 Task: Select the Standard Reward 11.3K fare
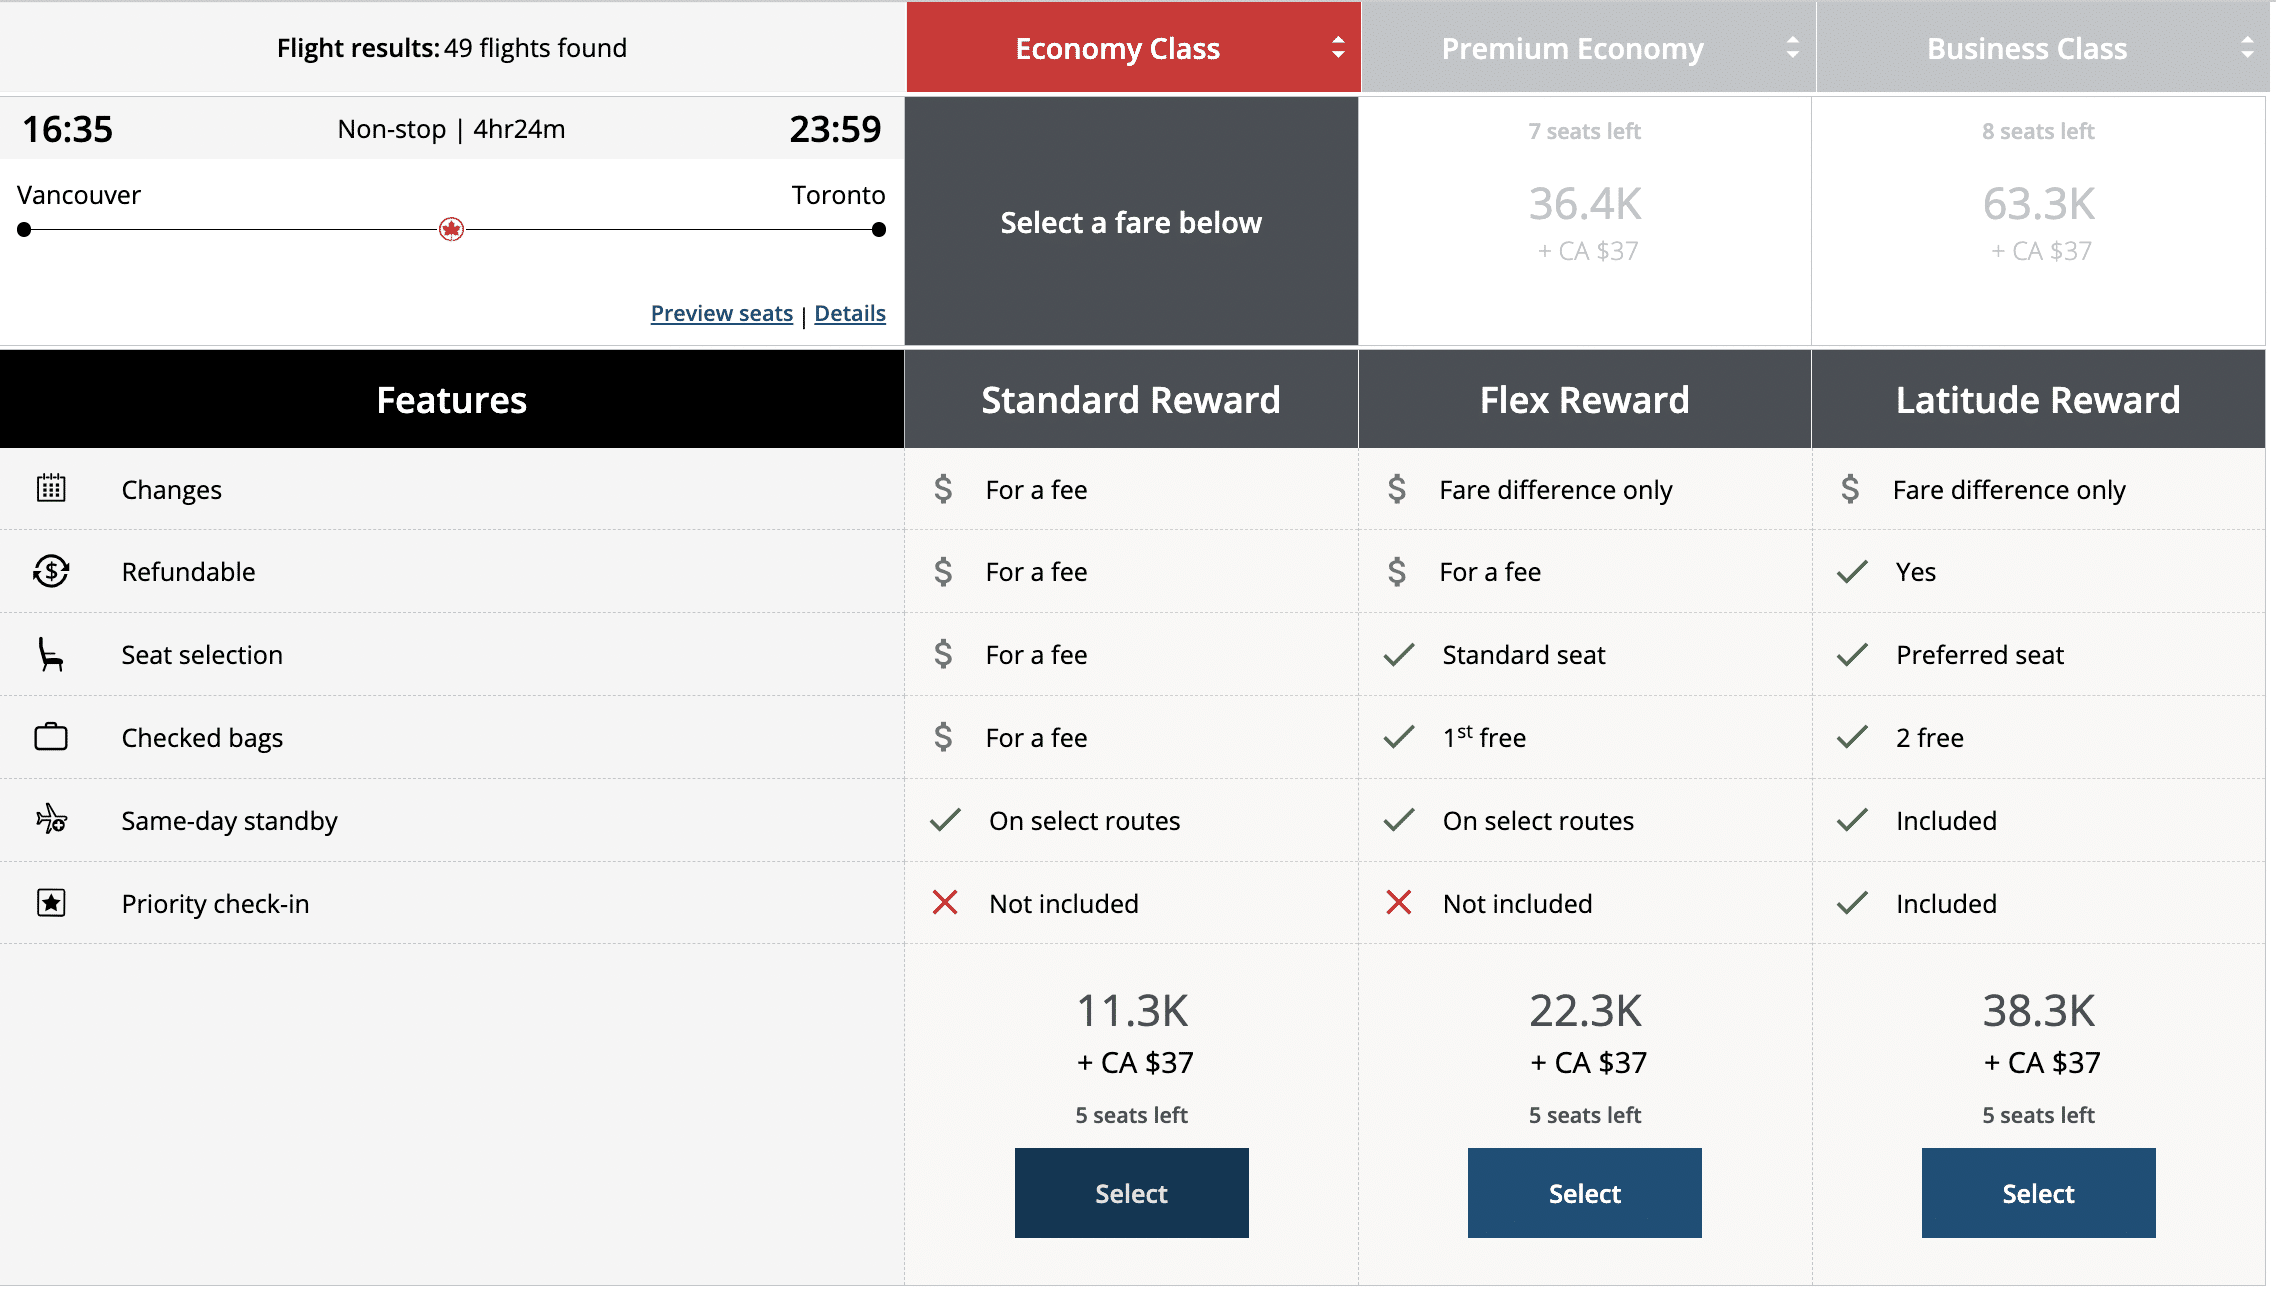(x=1130, y=1191)
